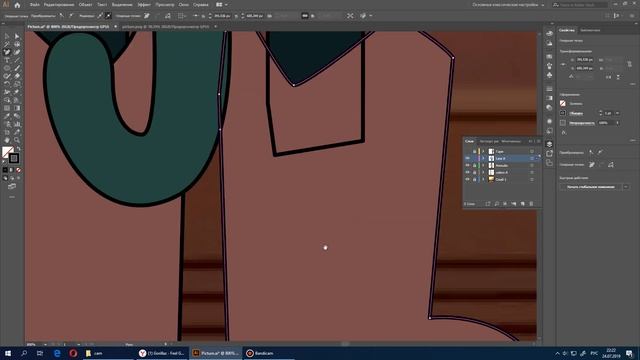Open the quick actions dropdown arrow
The image size is (640, 360).
point(626,187)
